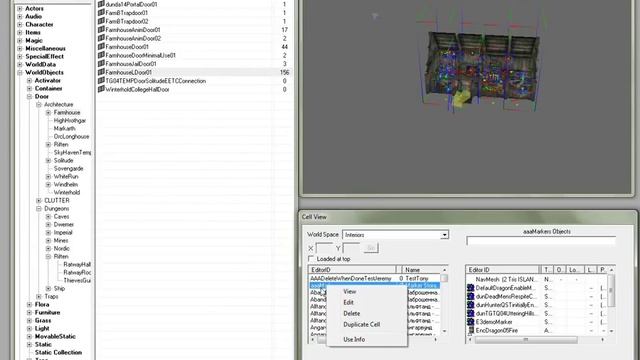Expand the MovableStatic category
Screen dimensions: 640x360
click(29, 337)
